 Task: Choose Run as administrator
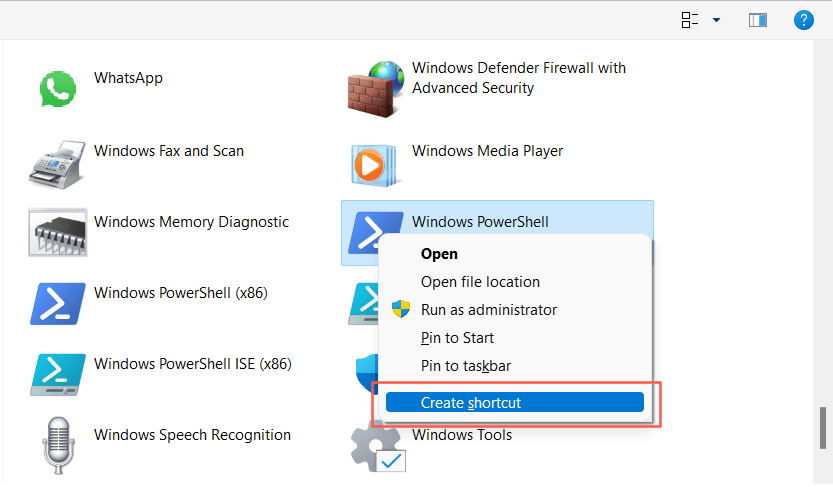click(489, 310)
